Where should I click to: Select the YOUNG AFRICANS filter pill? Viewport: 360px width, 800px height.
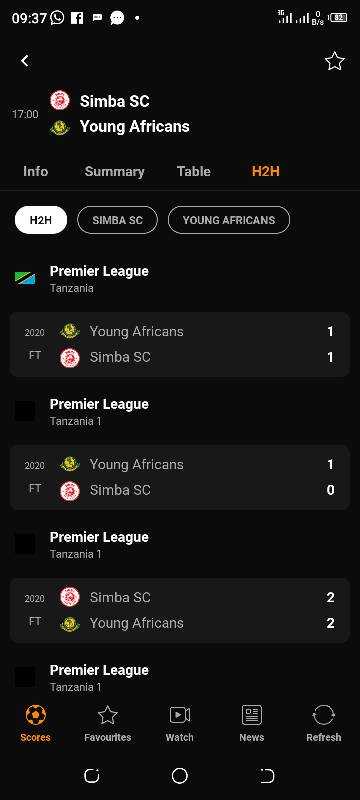229,220
